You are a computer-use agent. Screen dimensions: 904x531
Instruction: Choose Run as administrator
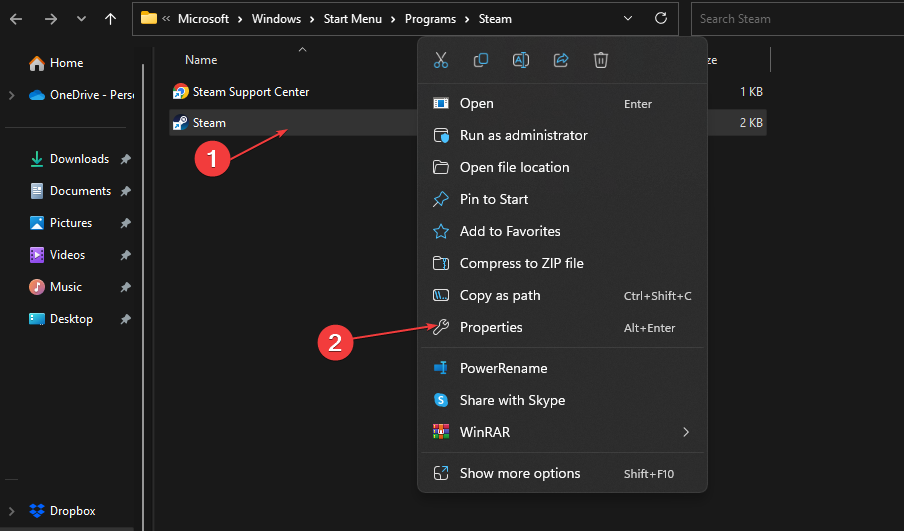click(562, 135)
